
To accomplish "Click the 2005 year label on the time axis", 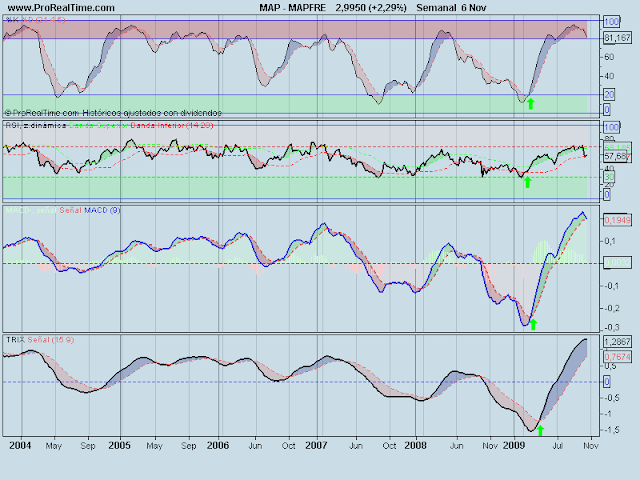I will (120, 445).
